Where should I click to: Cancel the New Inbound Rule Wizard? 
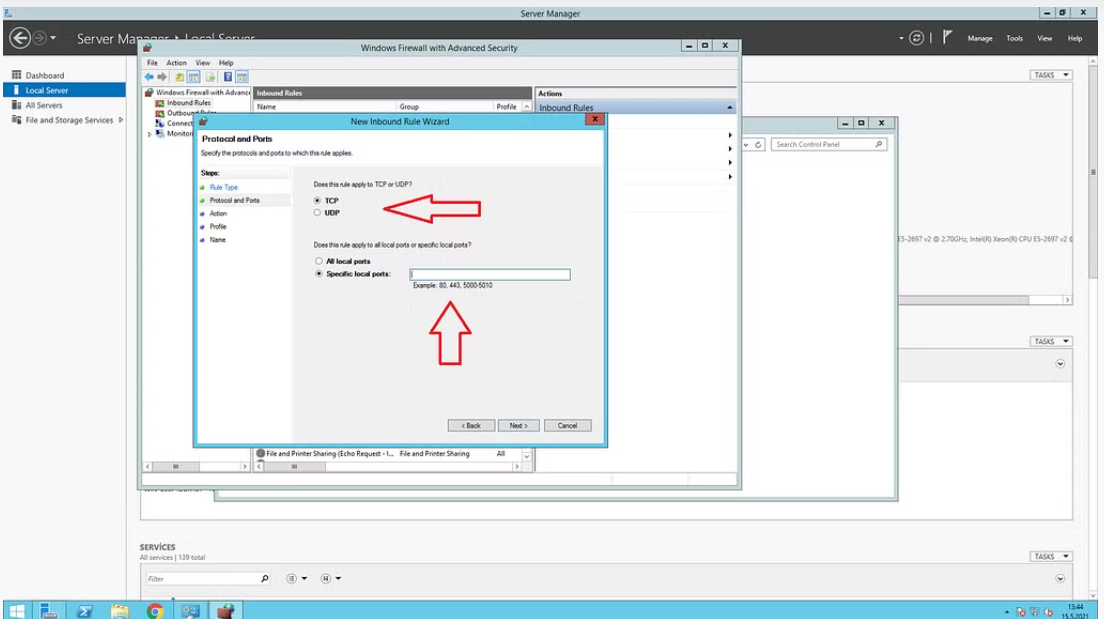point(567,425)
